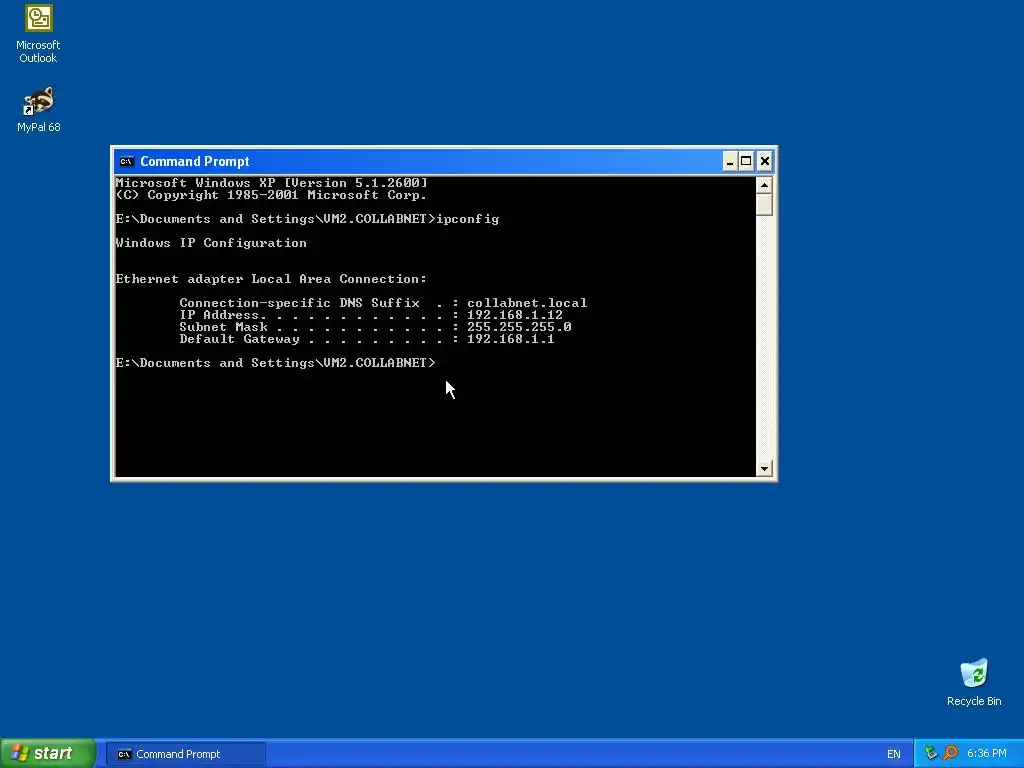Click the collabnet.local DNS suffix value
Viewport: 1024px width, 768px height.
(527, 303)
